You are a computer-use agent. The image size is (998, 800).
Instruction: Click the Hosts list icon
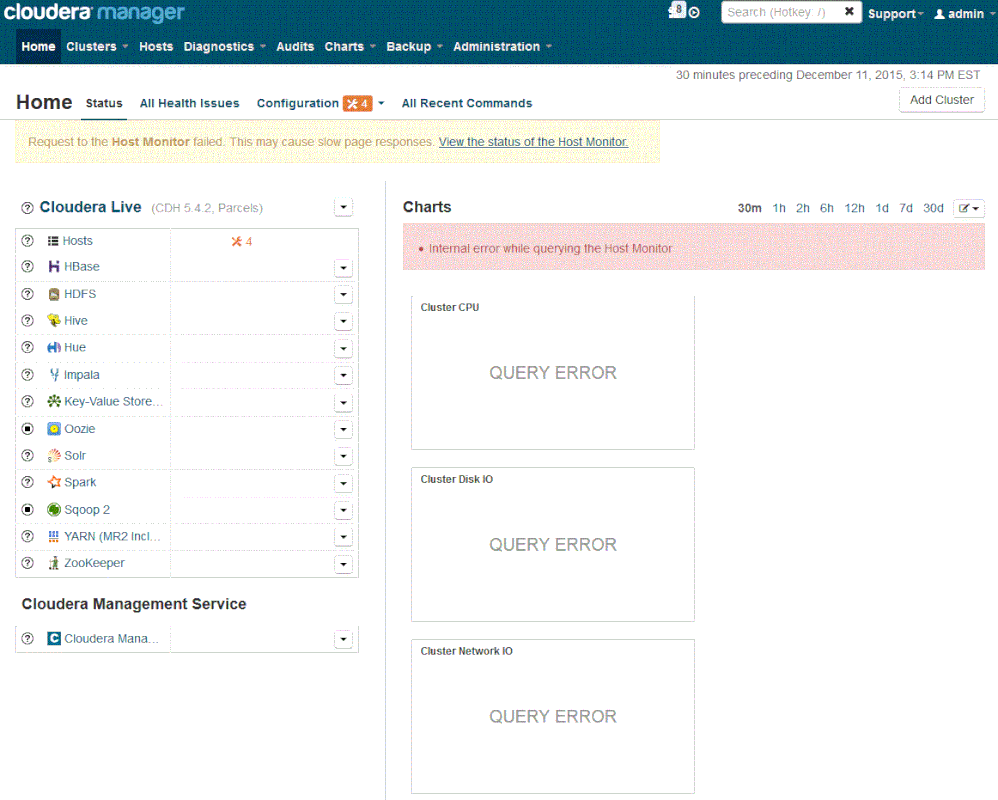[53, 241]
